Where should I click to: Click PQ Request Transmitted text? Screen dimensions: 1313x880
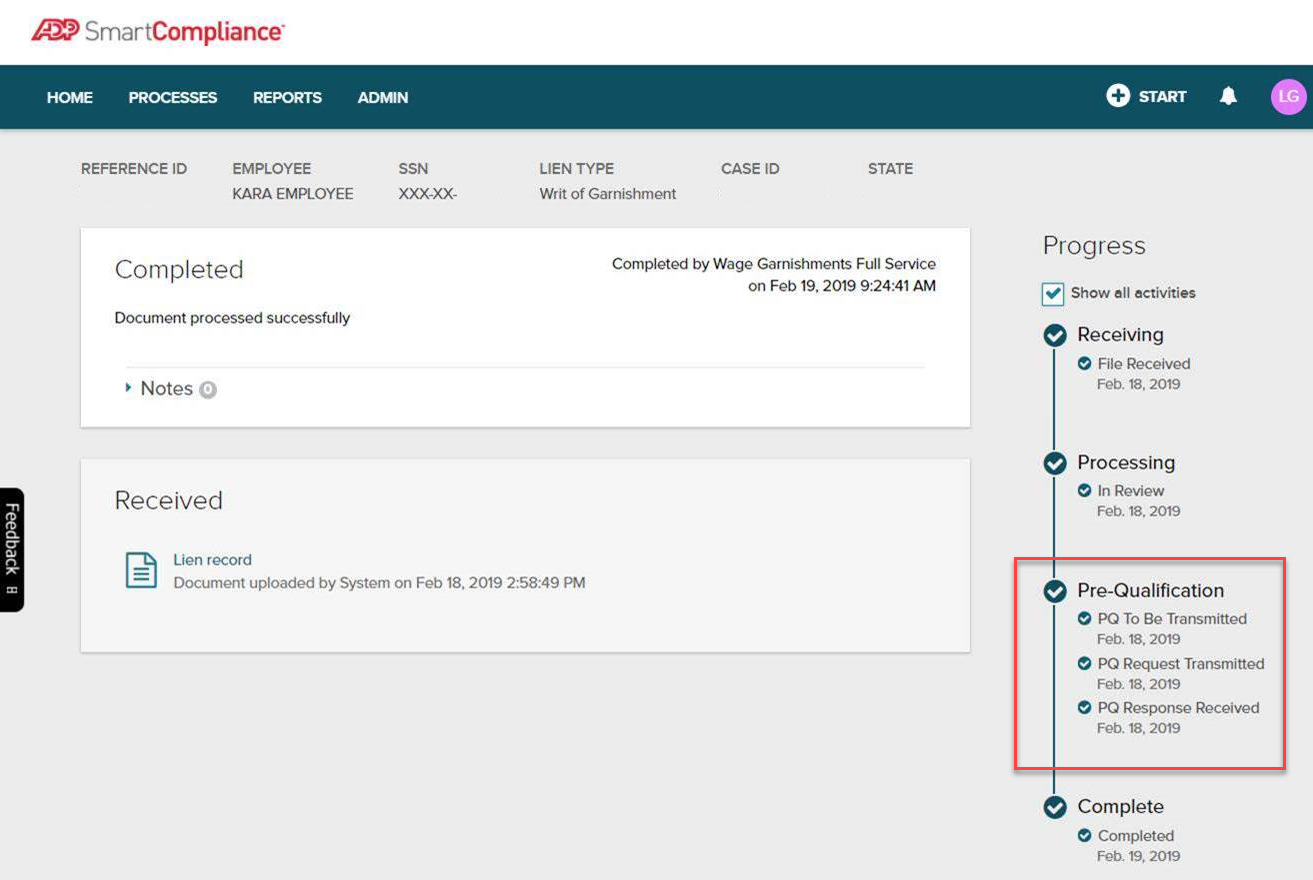1181,664
